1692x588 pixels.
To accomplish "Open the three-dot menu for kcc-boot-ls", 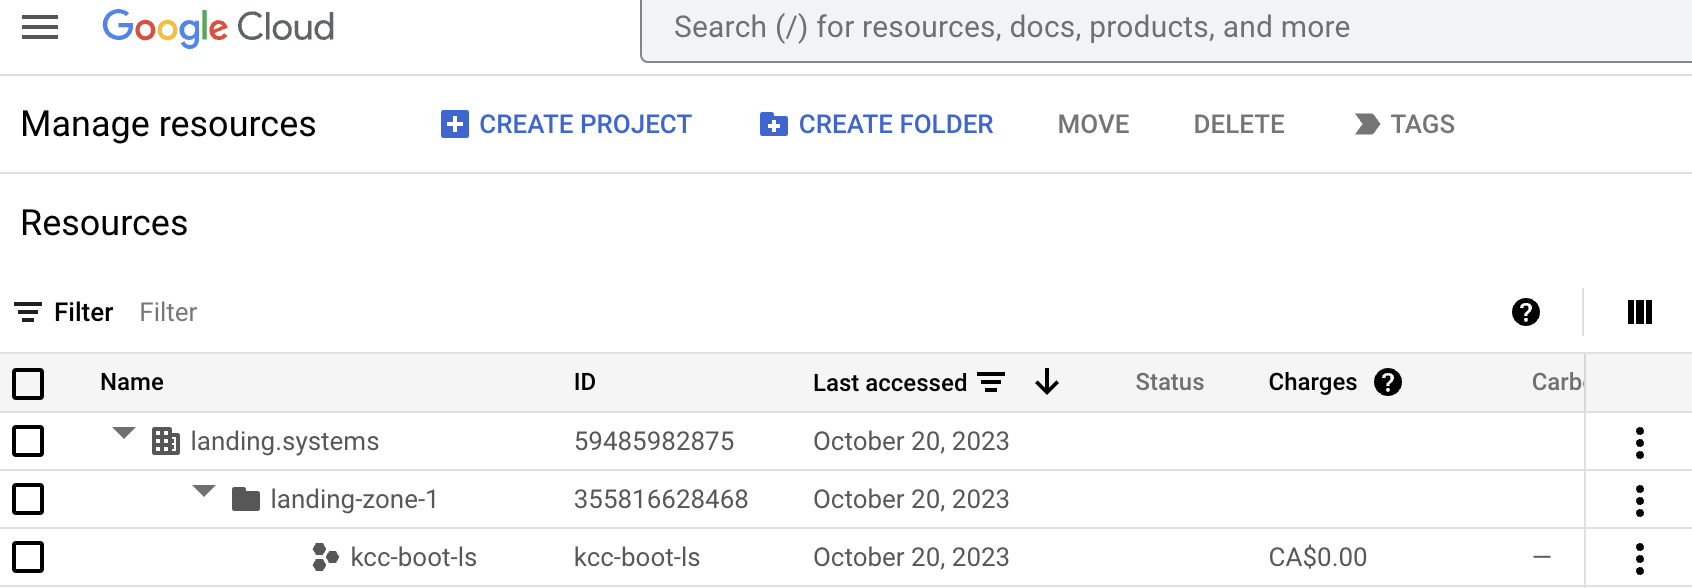I will [1638, 557].
